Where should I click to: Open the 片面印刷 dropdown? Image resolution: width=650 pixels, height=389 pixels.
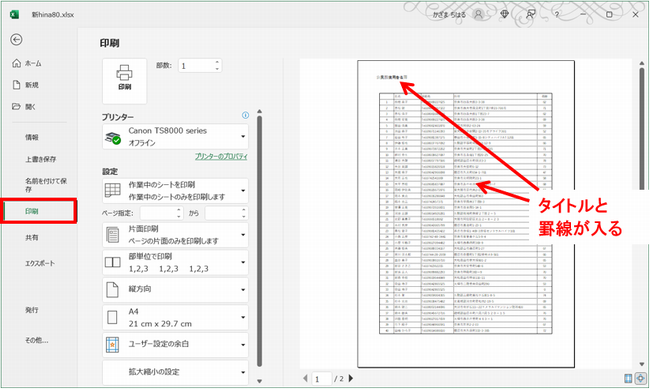(x=175, y=235)
